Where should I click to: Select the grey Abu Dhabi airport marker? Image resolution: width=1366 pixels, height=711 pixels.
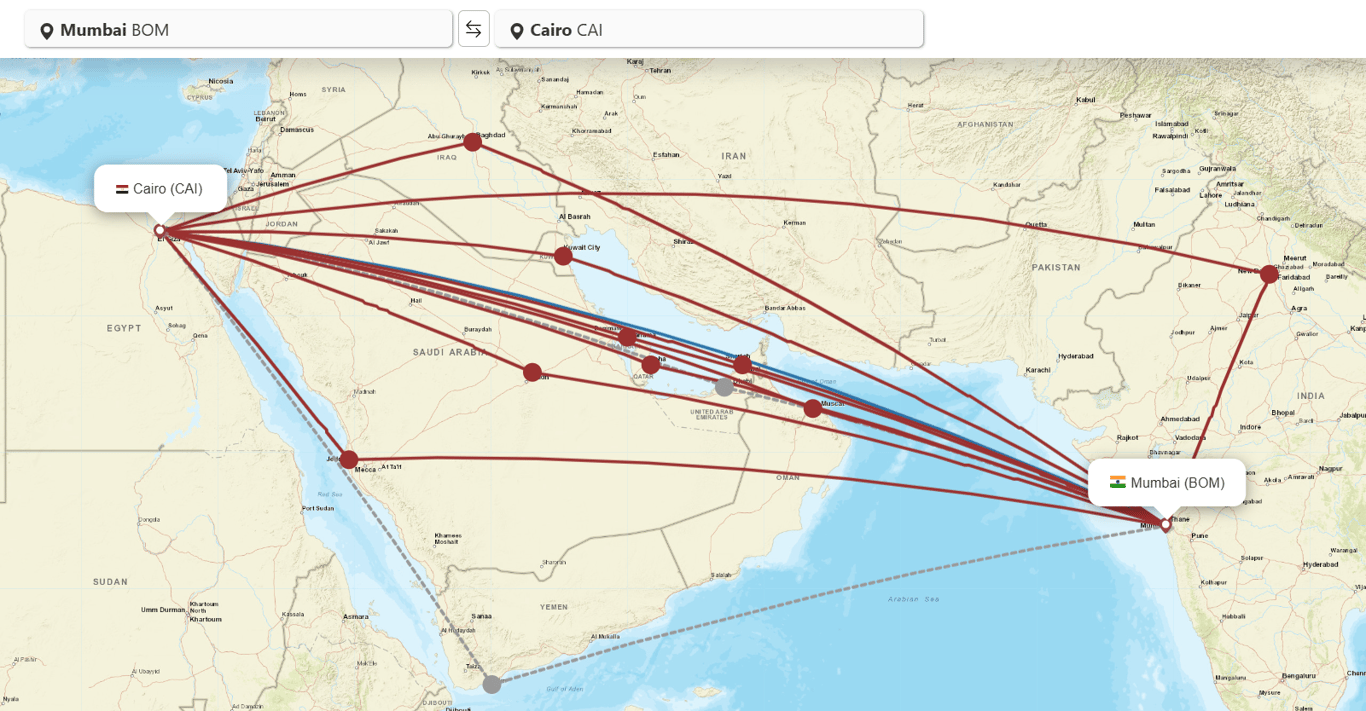[724, 387]
